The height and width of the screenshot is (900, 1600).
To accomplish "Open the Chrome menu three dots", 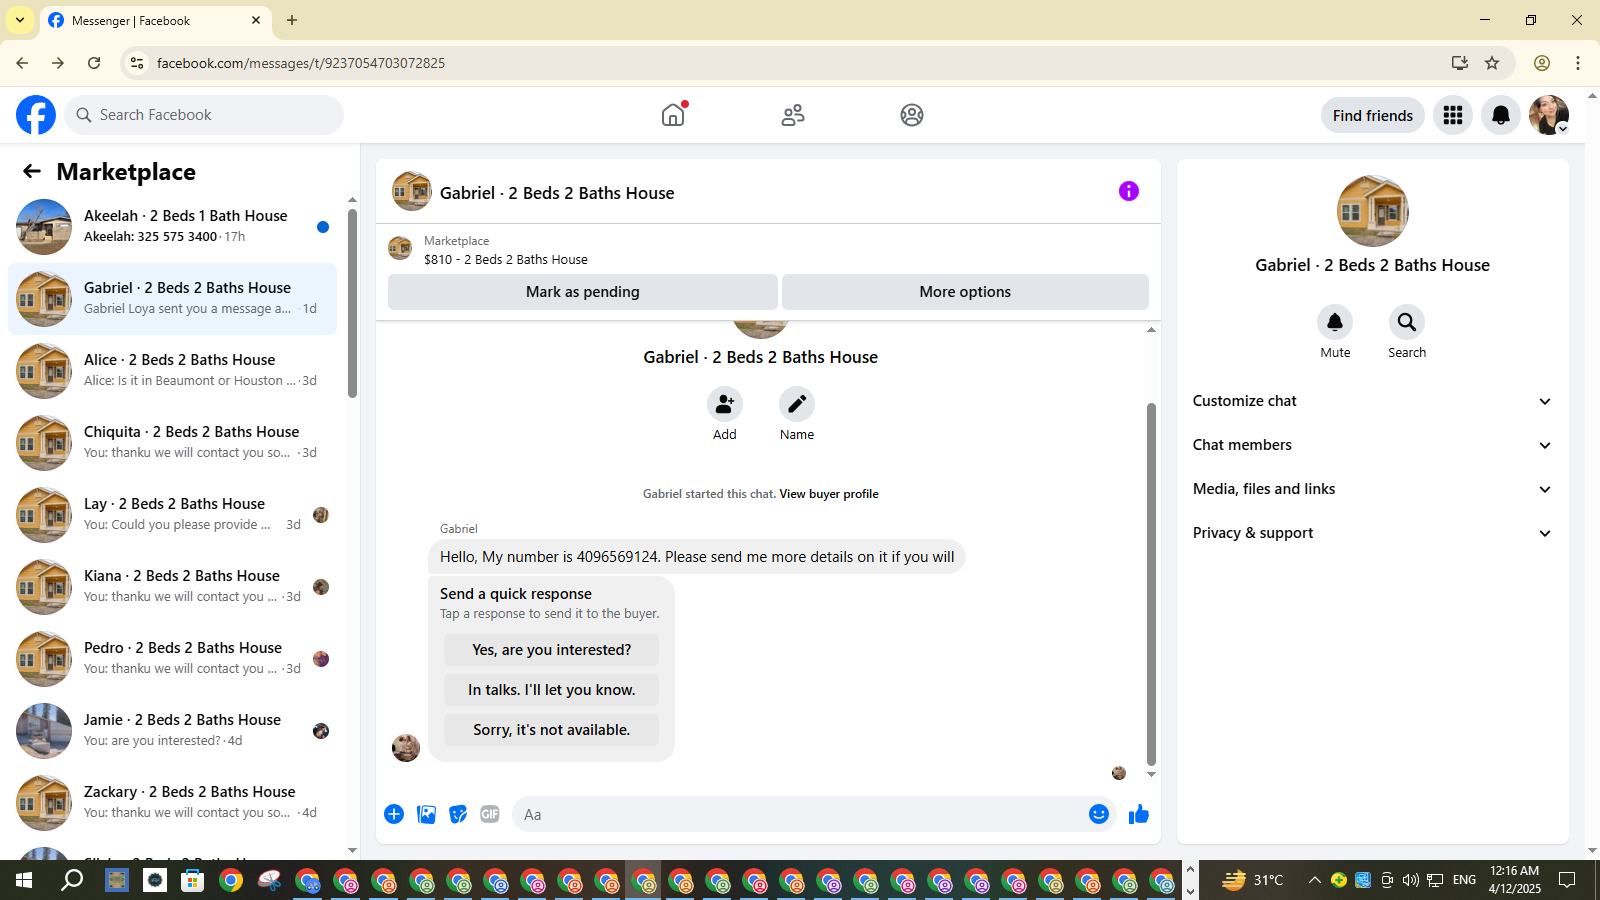I will coord(1578,63).
